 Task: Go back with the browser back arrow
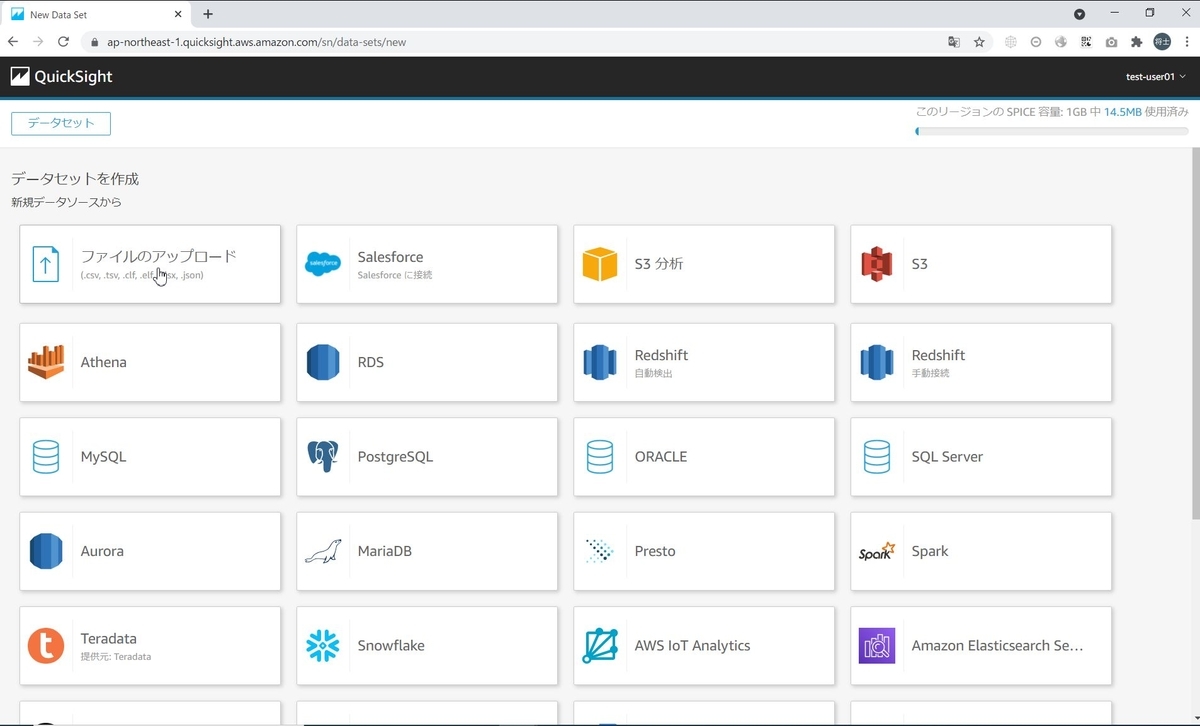pos(13,42)
